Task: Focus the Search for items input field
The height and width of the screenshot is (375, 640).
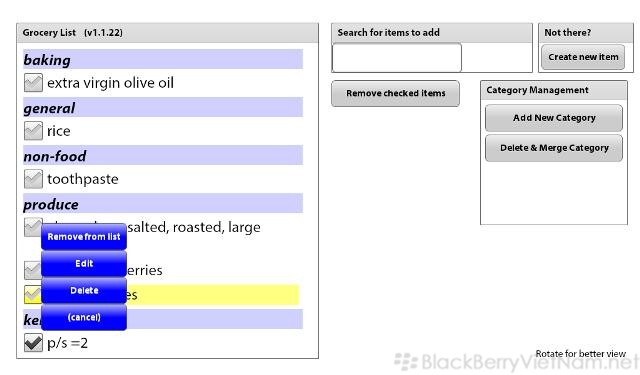Action: pos(397,58)
